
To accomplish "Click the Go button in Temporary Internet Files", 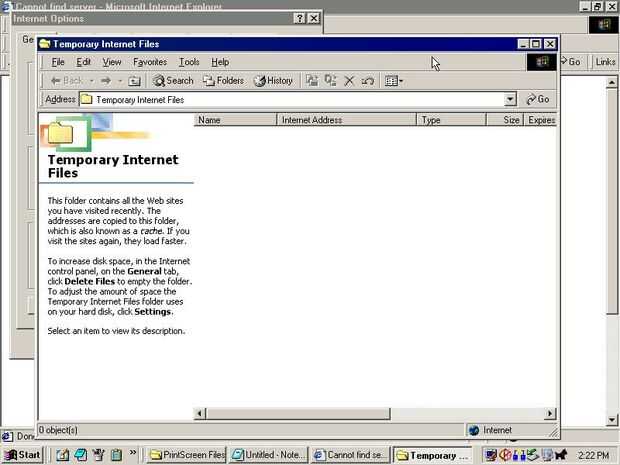I will 538,100.
